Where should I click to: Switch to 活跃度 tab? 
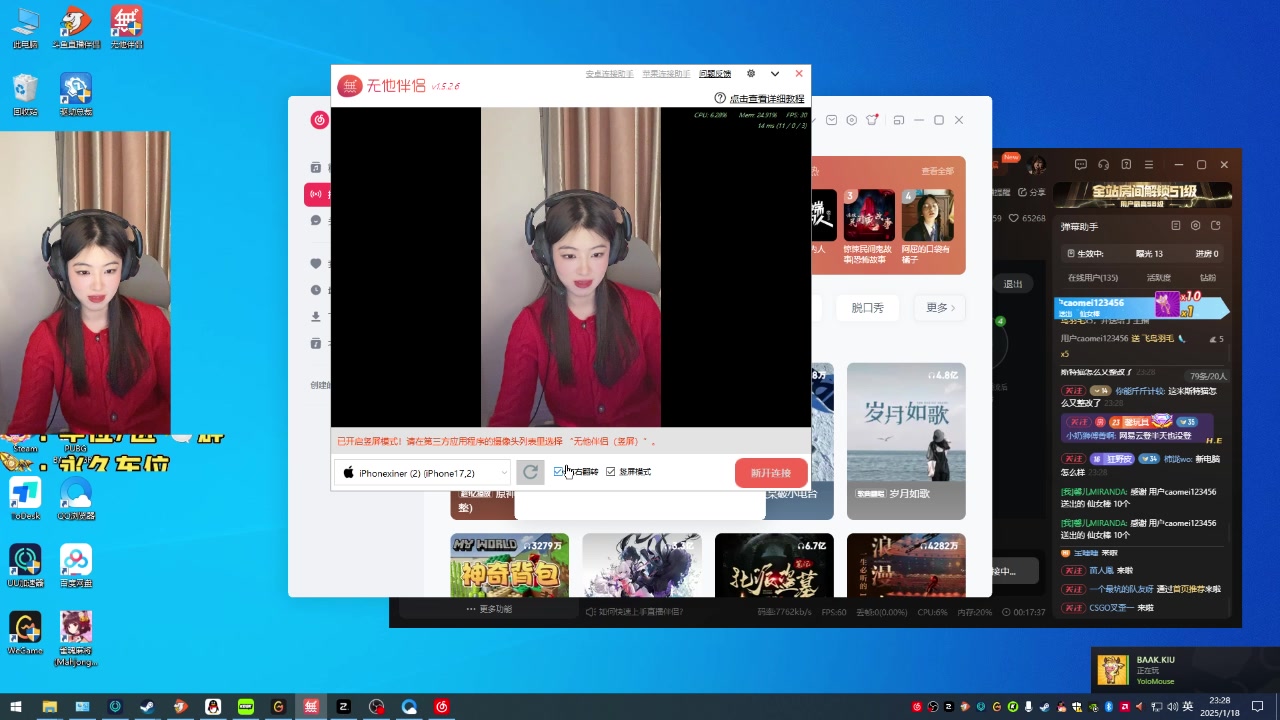coord(1158,278)
